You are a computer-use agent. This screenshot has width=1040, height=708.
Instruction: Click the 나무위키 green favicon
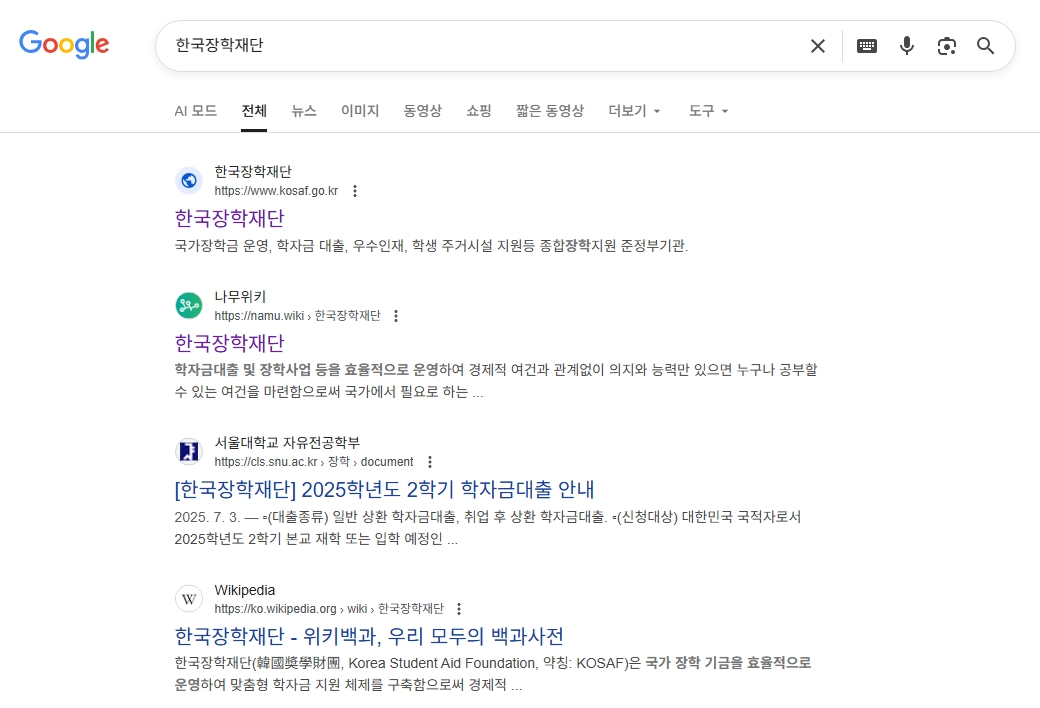[x=189, y=305]
